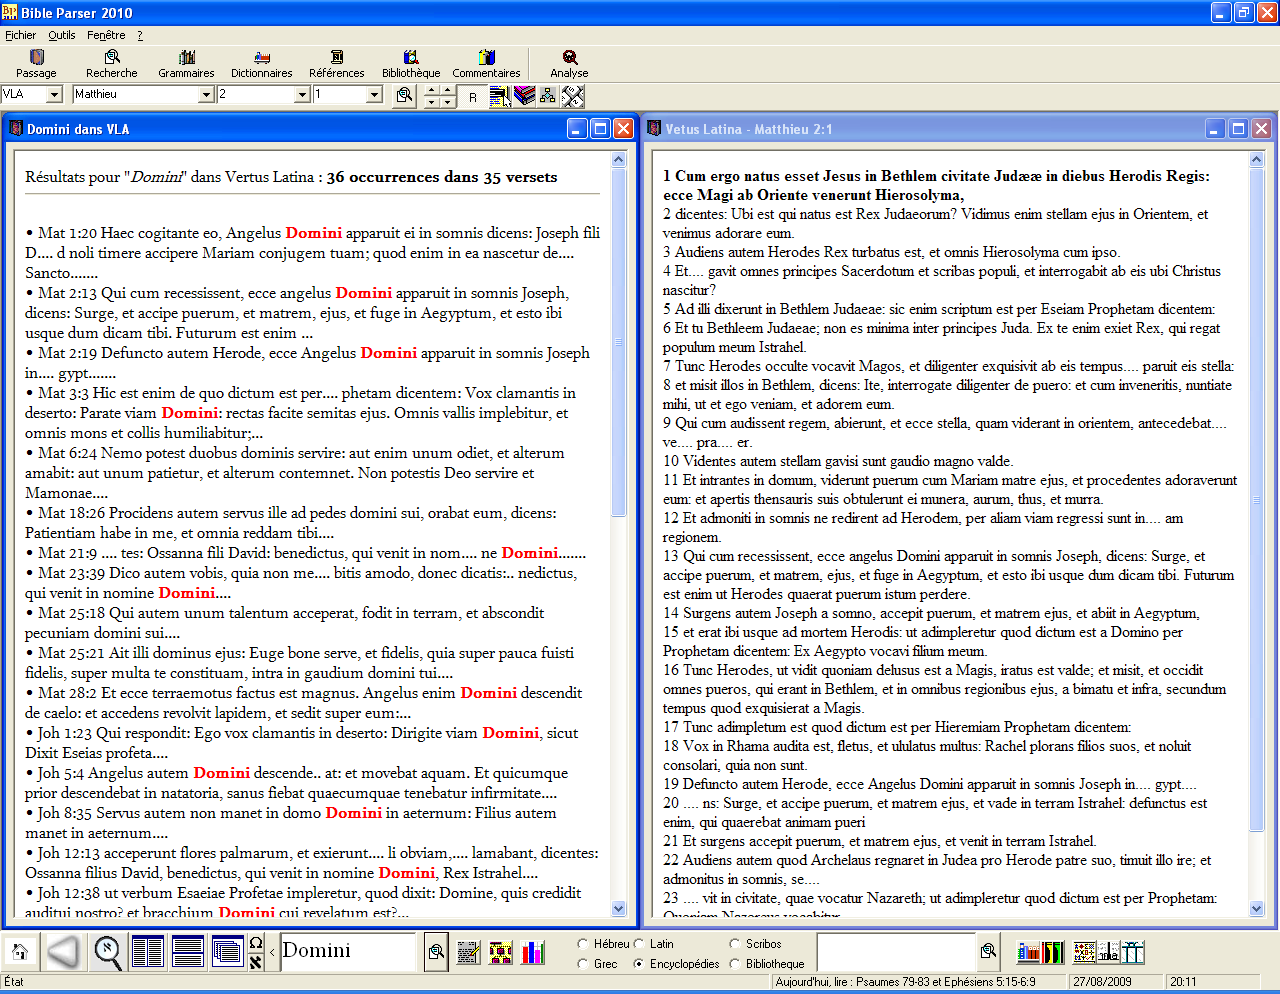The height and width of the screenshot is (994, 1280).
Task: Run search with magnifier beside Domini field
Action: click(x=436, y=952)
